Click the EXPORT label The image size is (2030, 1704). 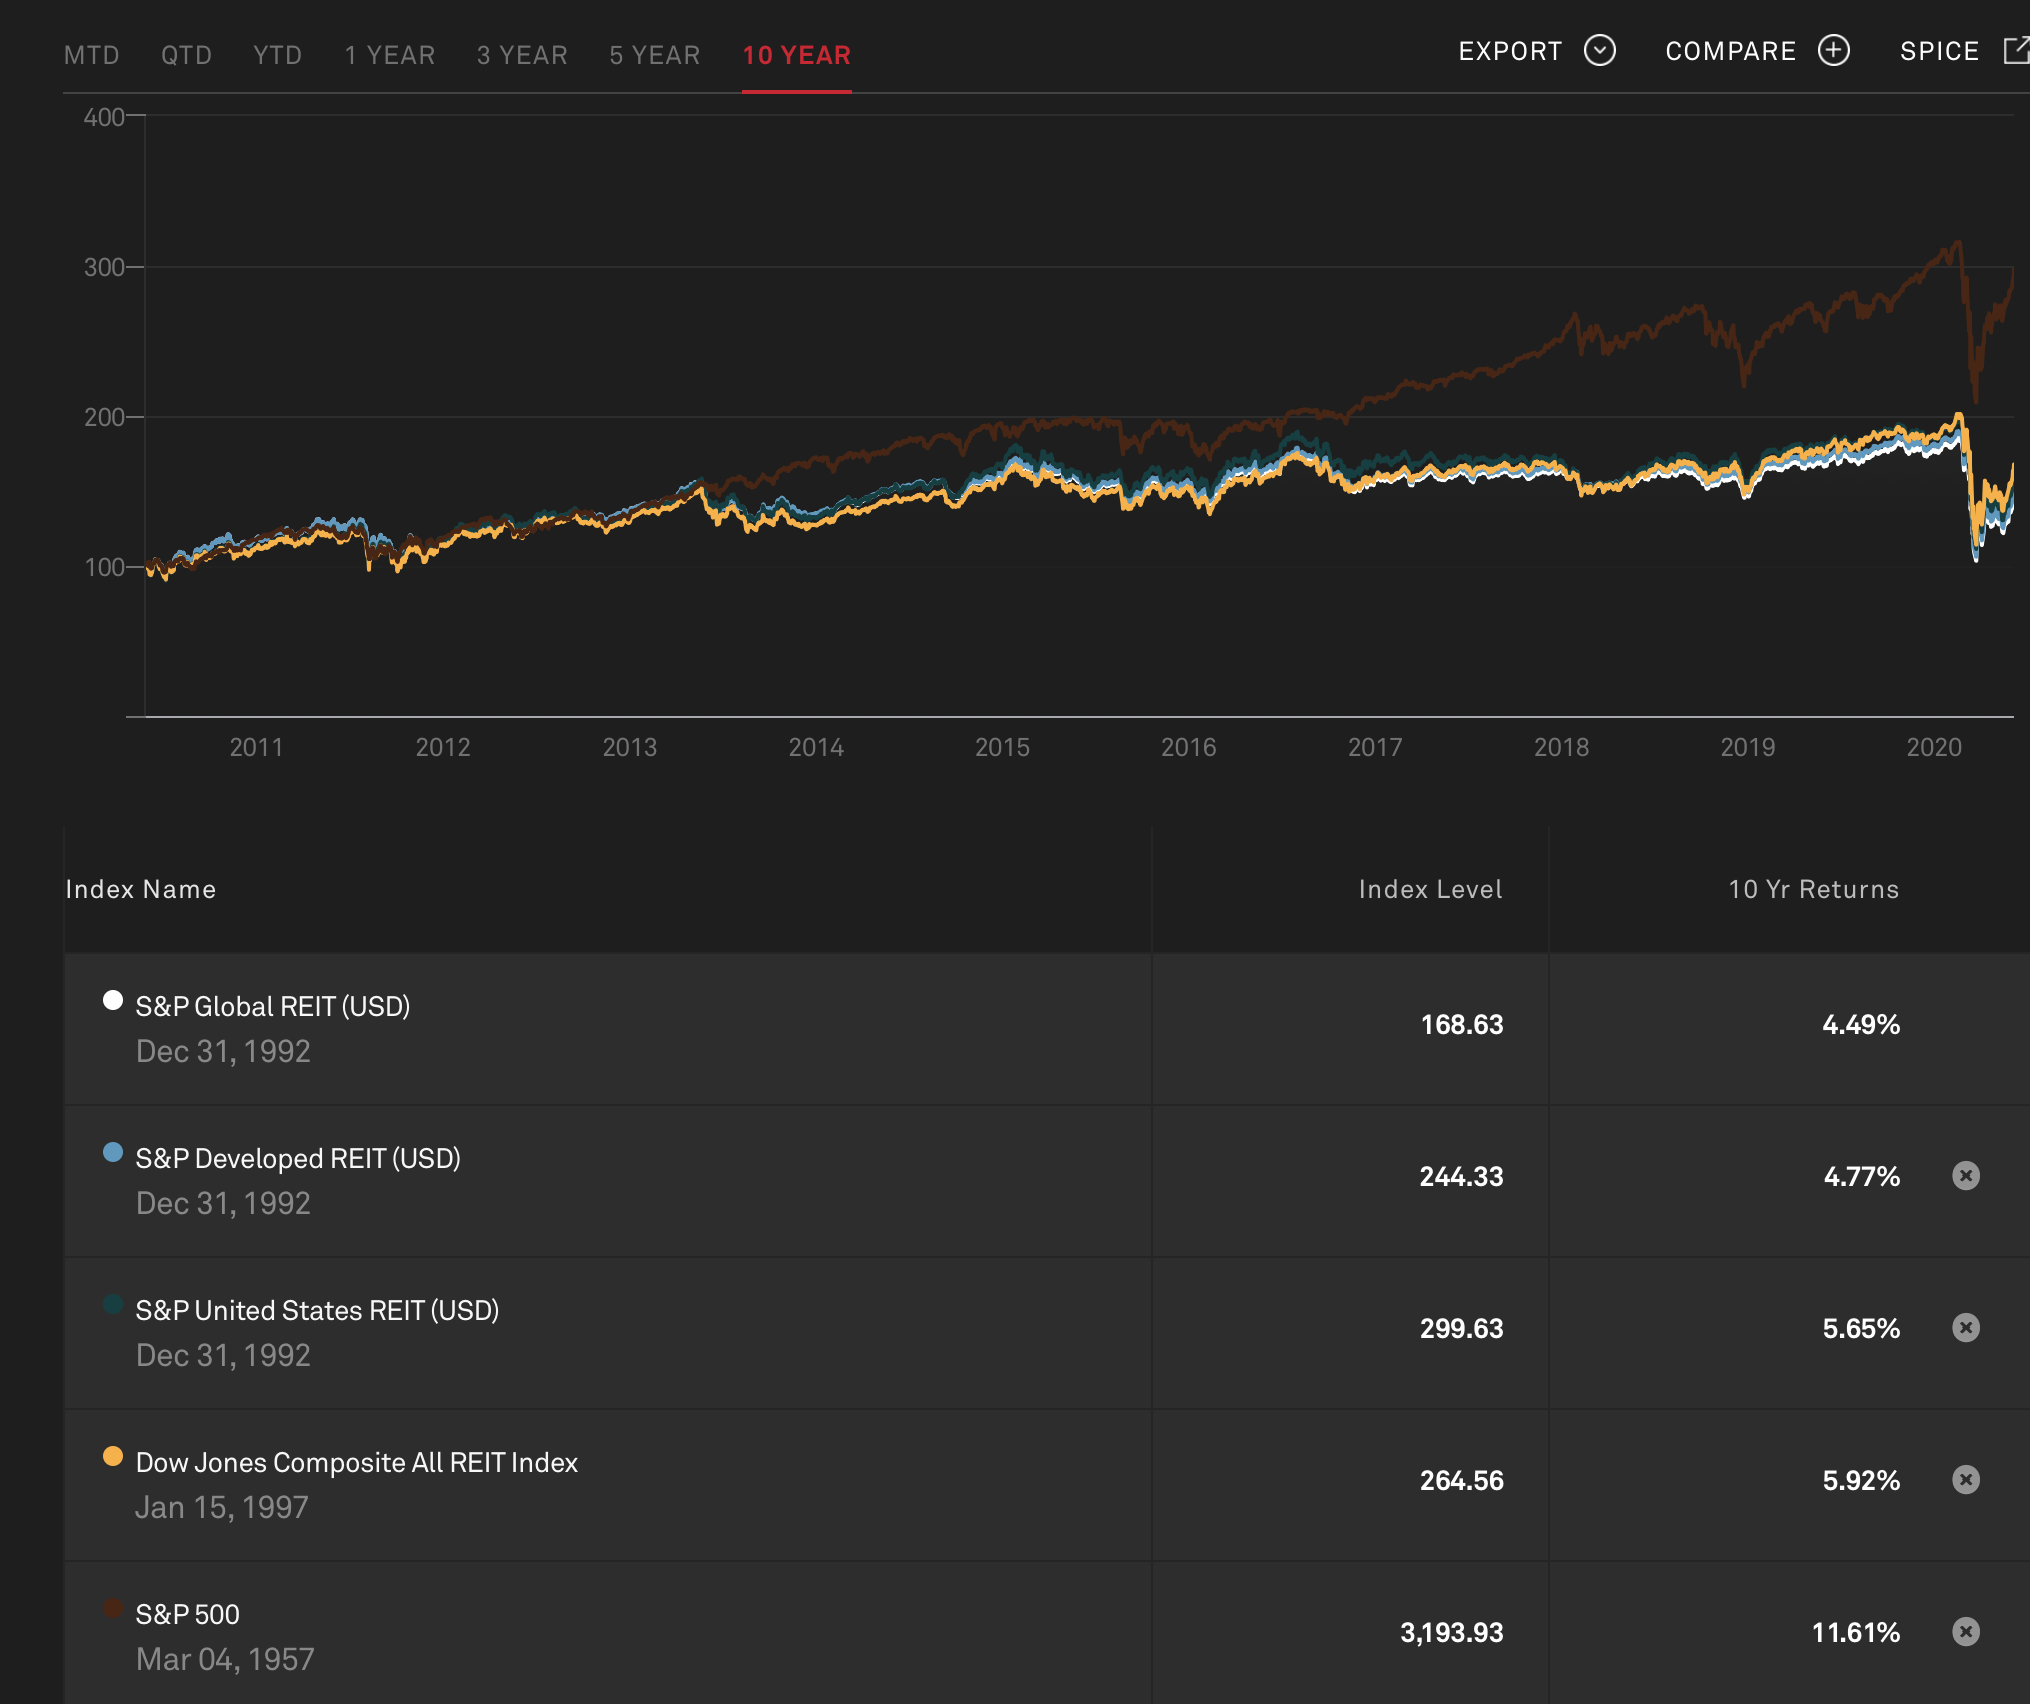1510,51
